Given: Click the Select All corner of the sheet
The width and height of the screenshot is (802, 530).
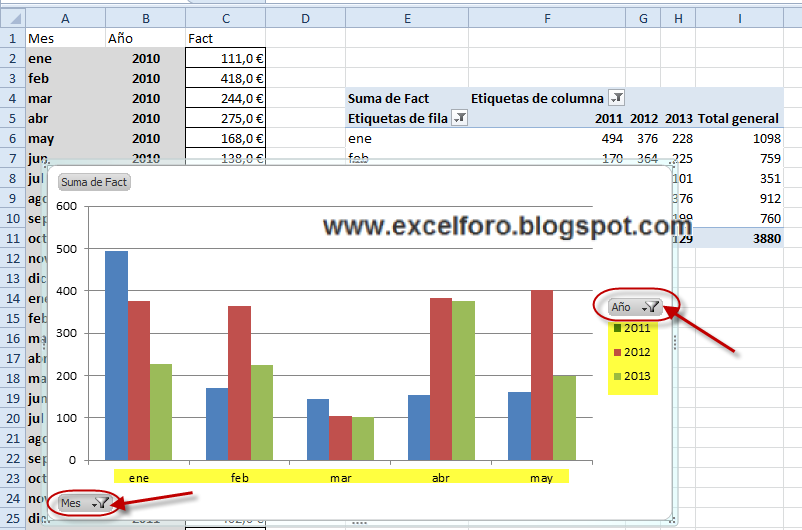Looking at the screenshot, I should (x=13, y=18).
